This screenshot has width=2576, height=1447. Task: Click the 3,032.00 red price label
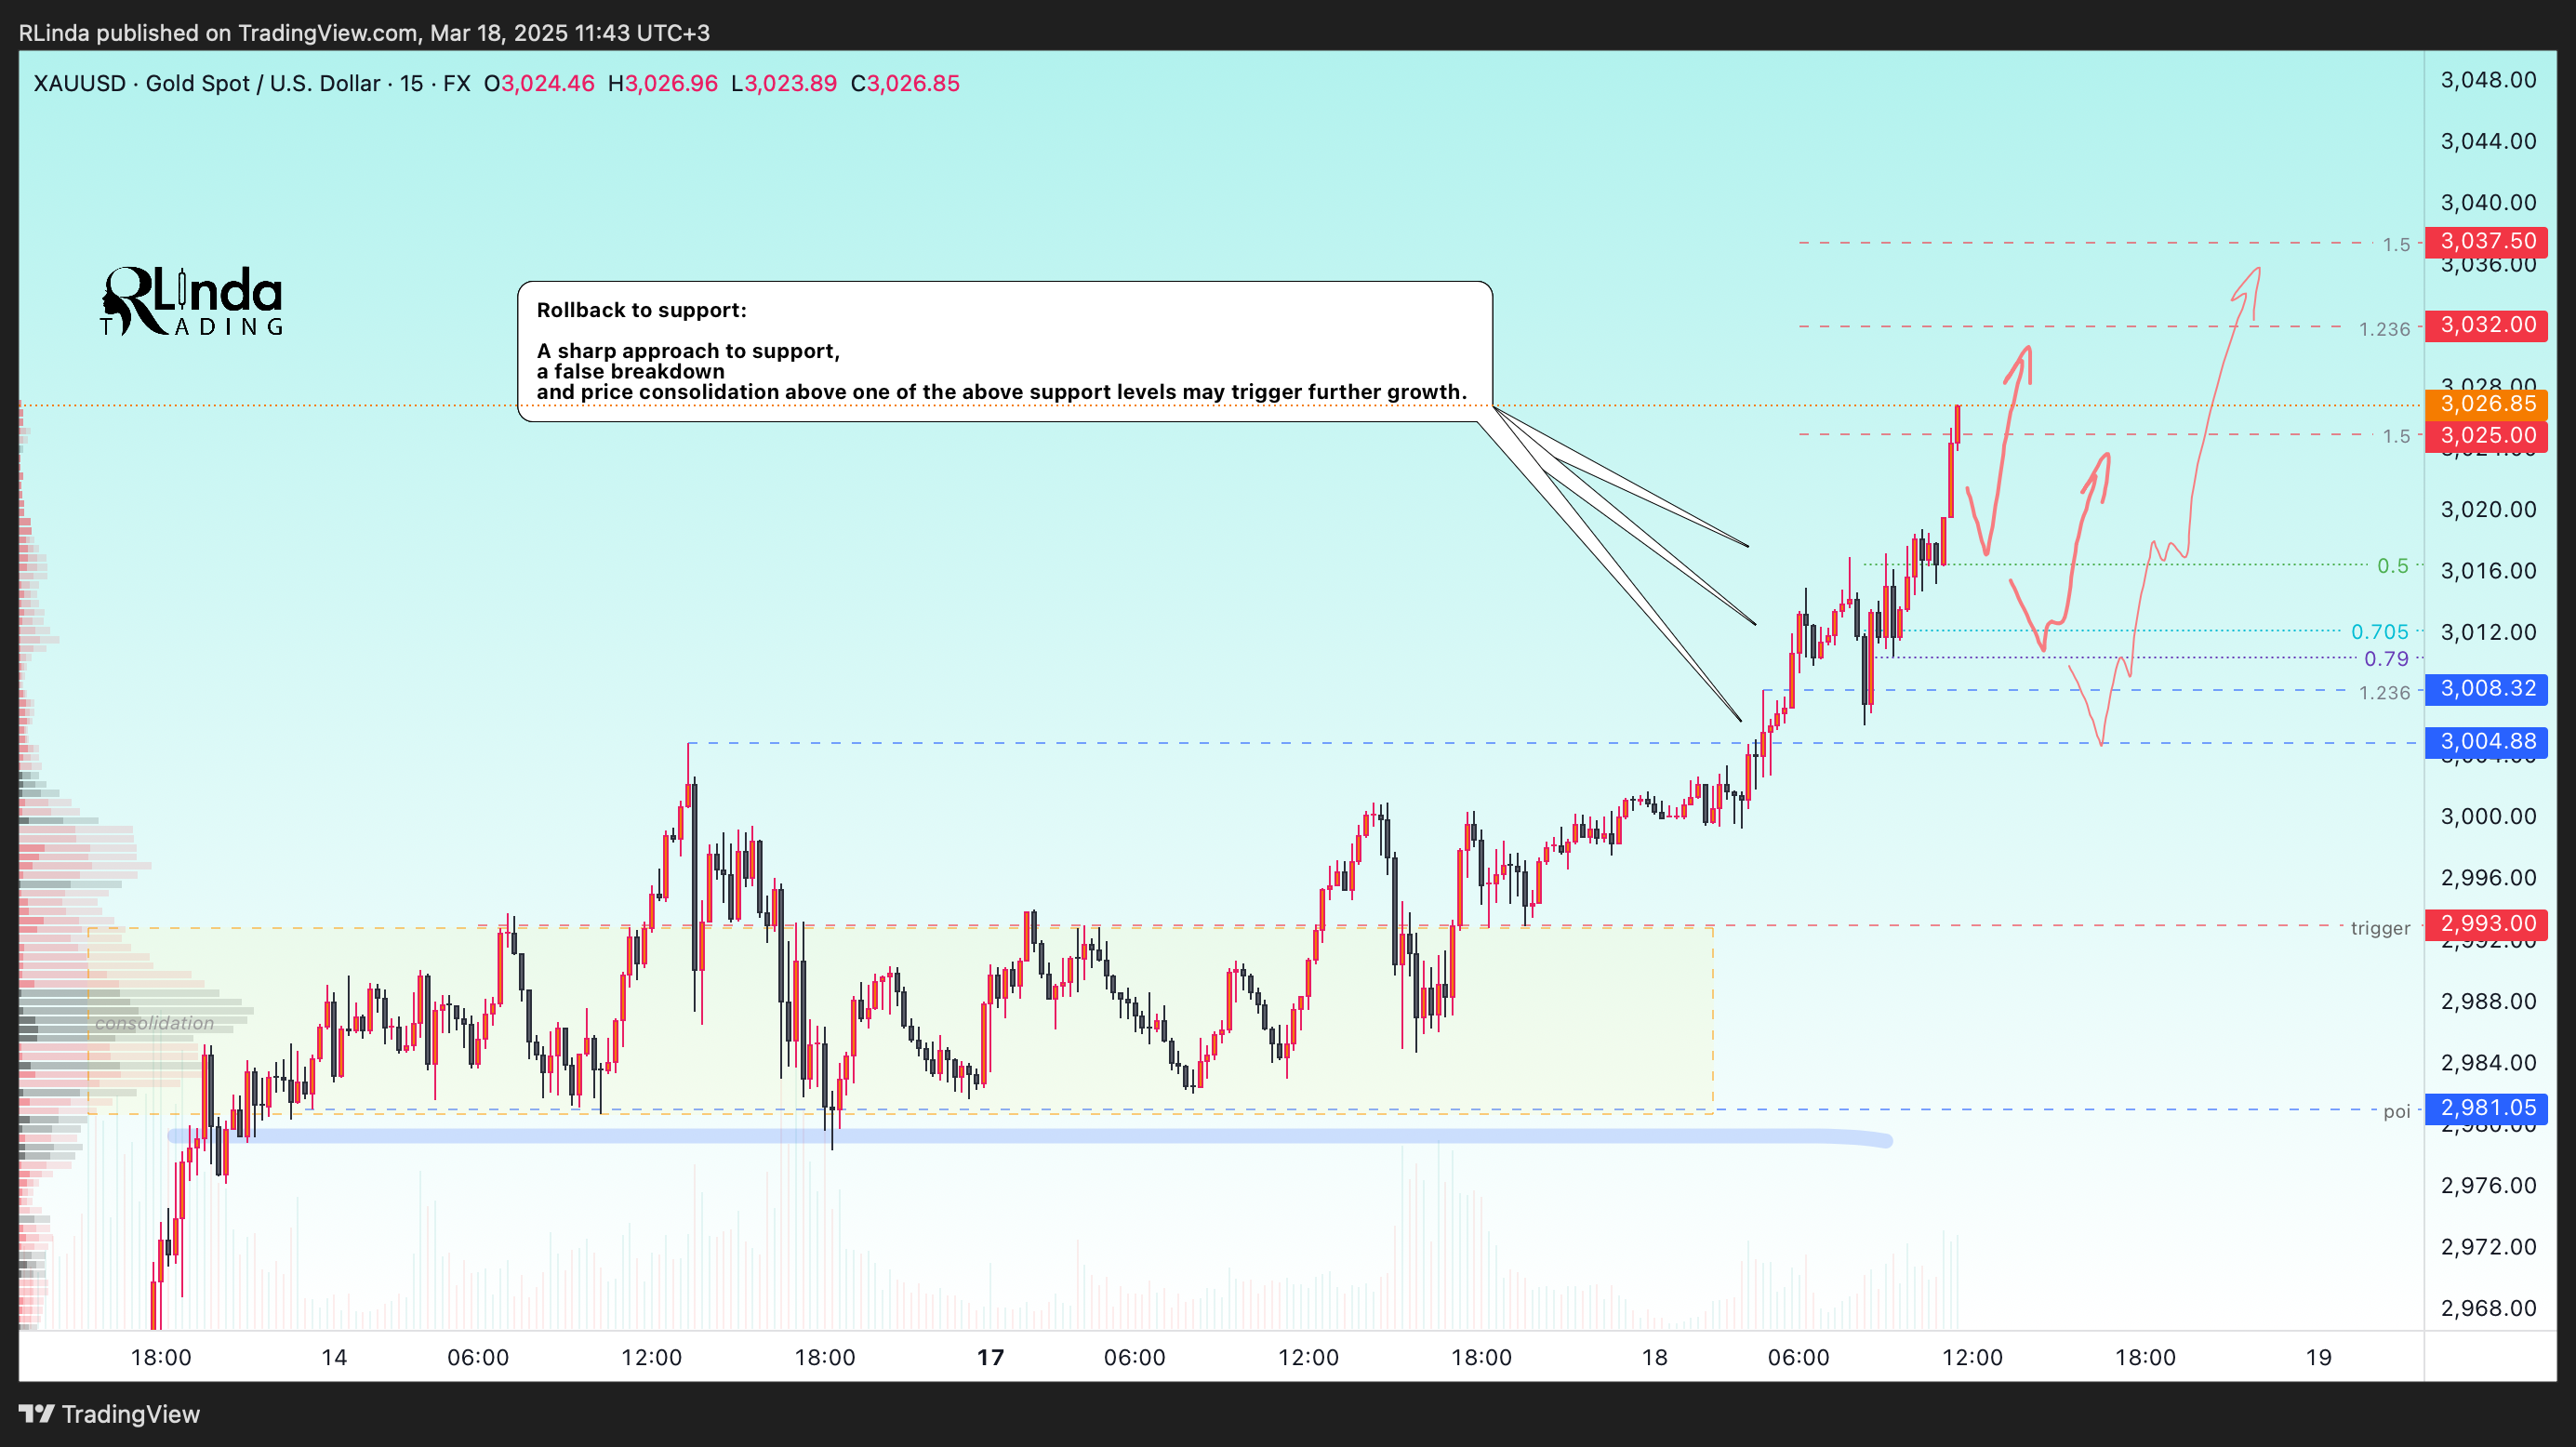[2487, 325]
